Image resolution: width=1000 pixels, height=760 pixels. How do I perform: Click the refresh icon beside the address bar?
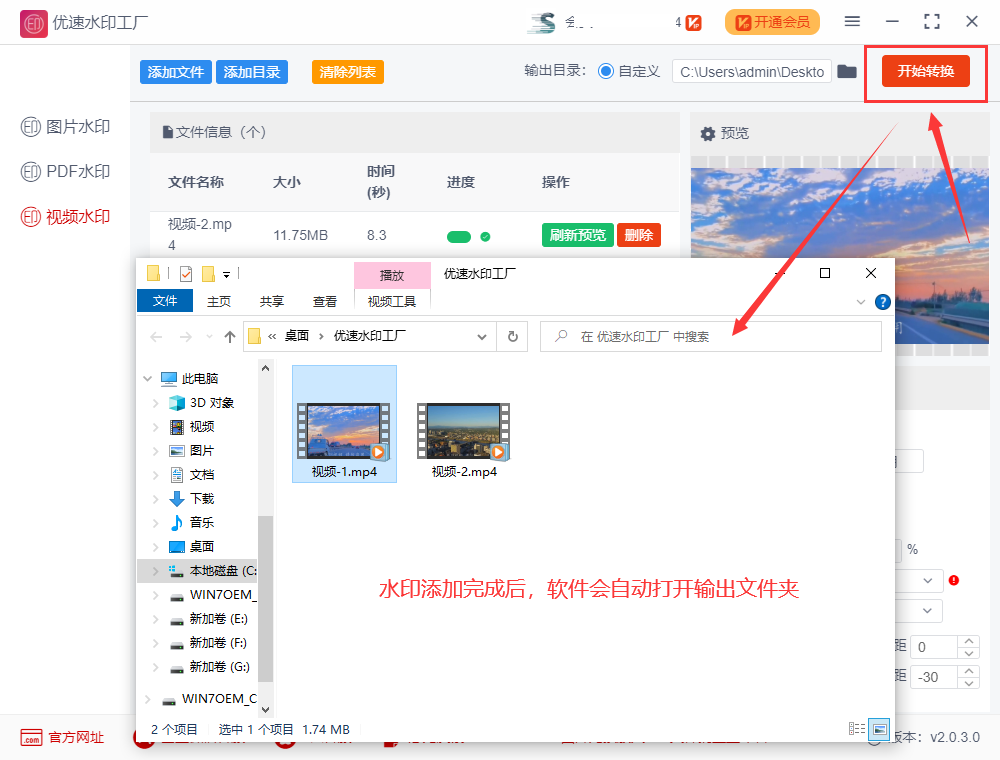[x=511, y=337]
